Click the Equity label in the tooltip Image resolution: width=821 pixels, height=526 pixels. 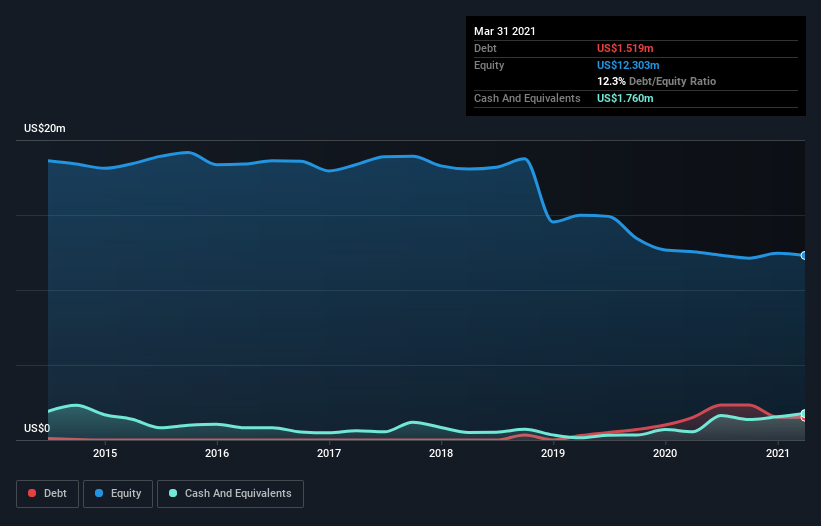[489, 65]
